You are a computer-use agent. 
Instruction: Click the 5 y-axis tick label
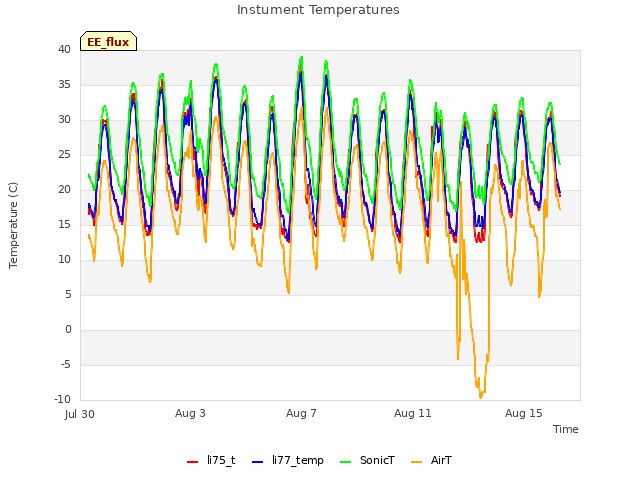68,295
